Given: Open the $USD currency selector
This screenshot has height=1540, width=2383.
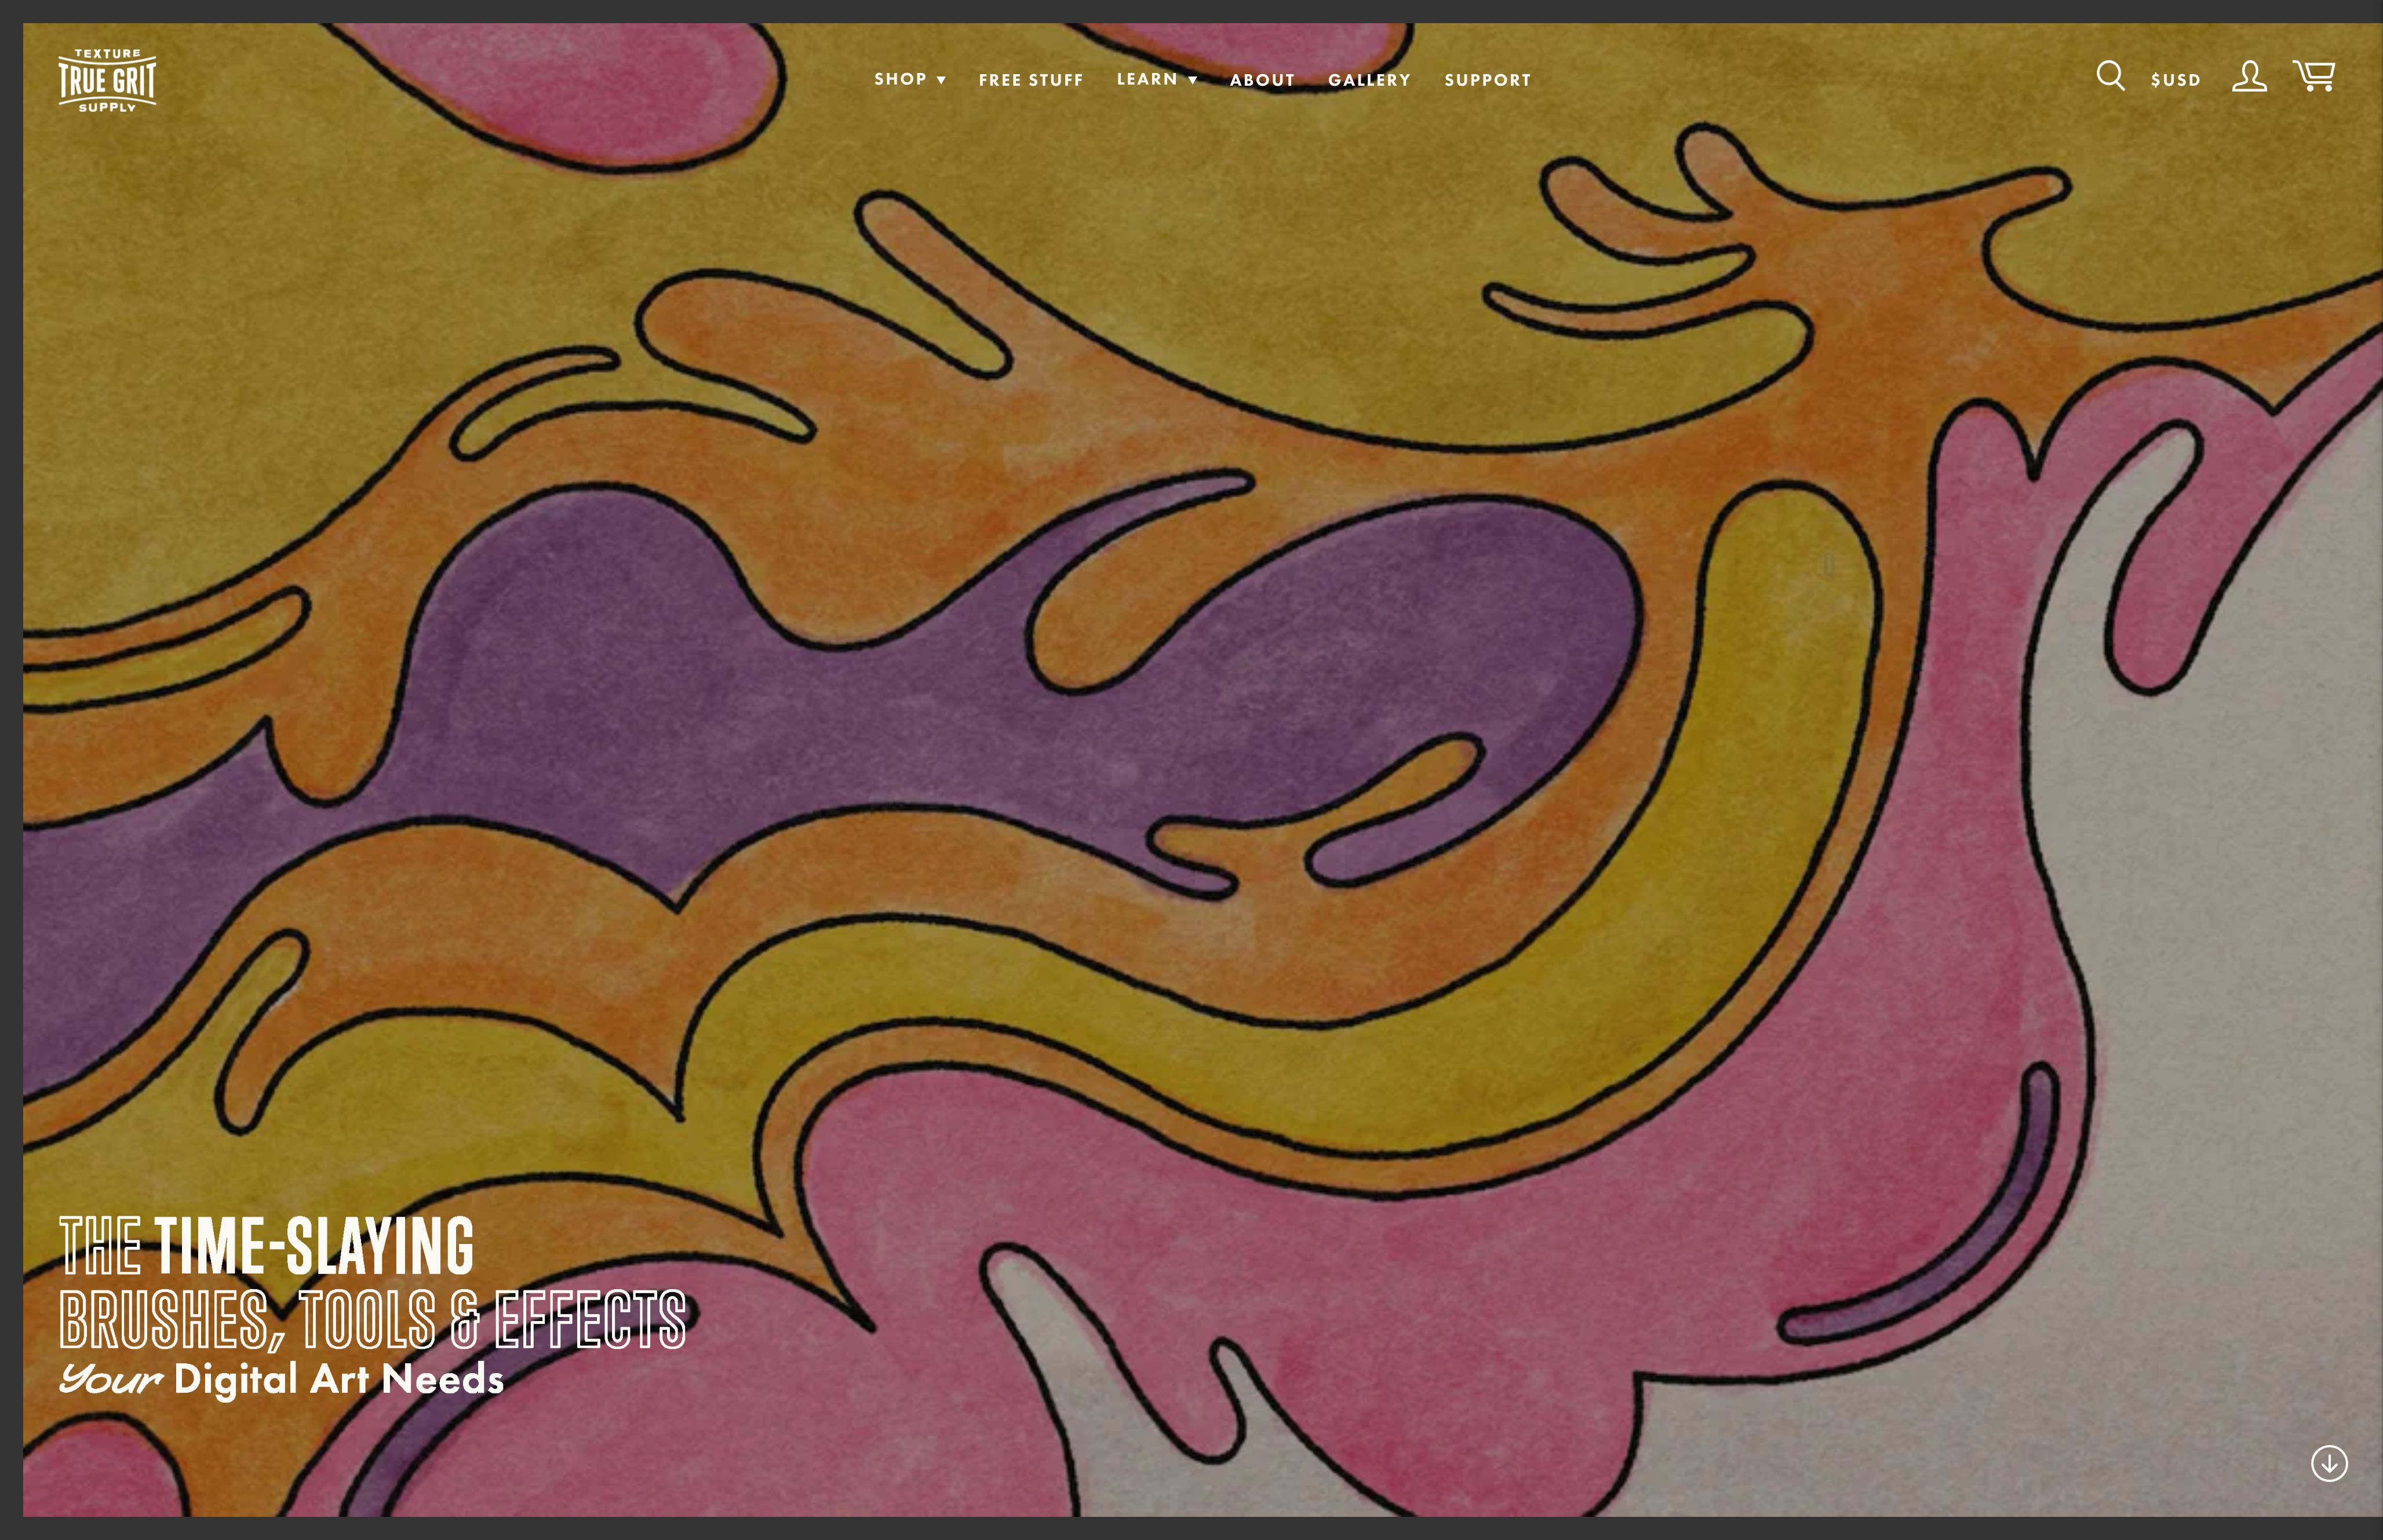Looking at the screenshot, I should click(x=2175, y=79).
